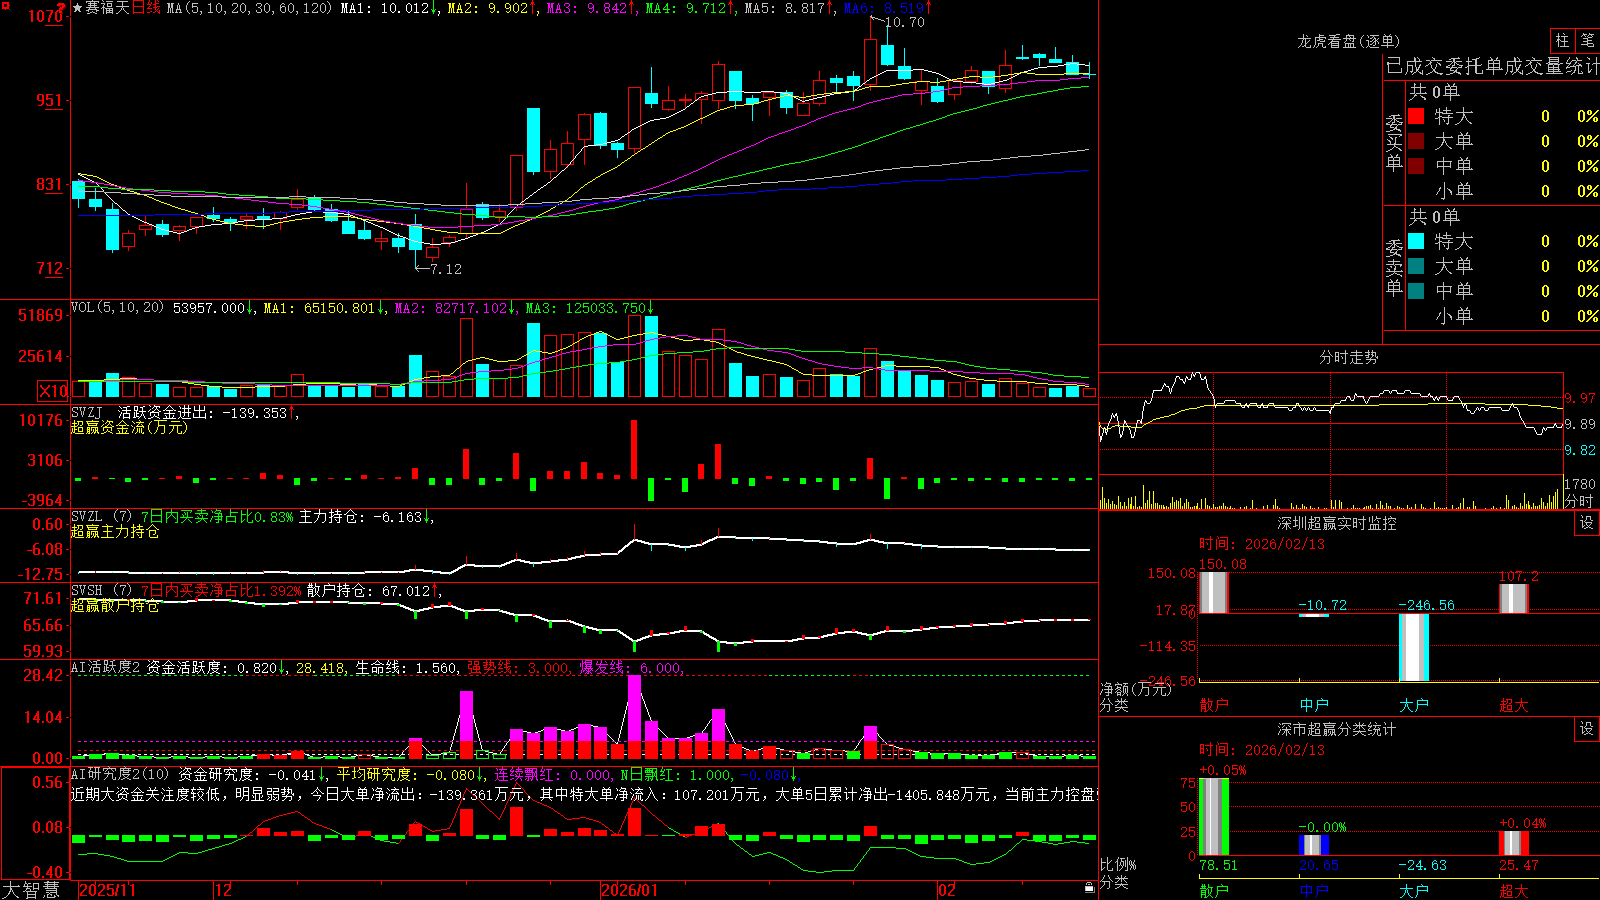The height and width of the screenshot is (900, 1600).
Task: Click the 78.51 value in 深市超赢分类统计
Action: click(x=1218, y=865)
